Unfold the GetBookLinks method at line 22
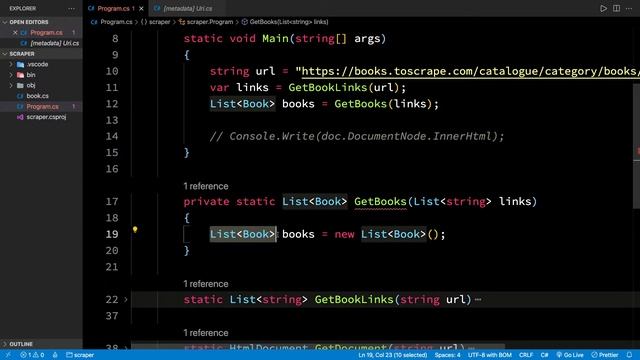The height and width of the screenshot is (360, 640). click(x=126, y=300)
